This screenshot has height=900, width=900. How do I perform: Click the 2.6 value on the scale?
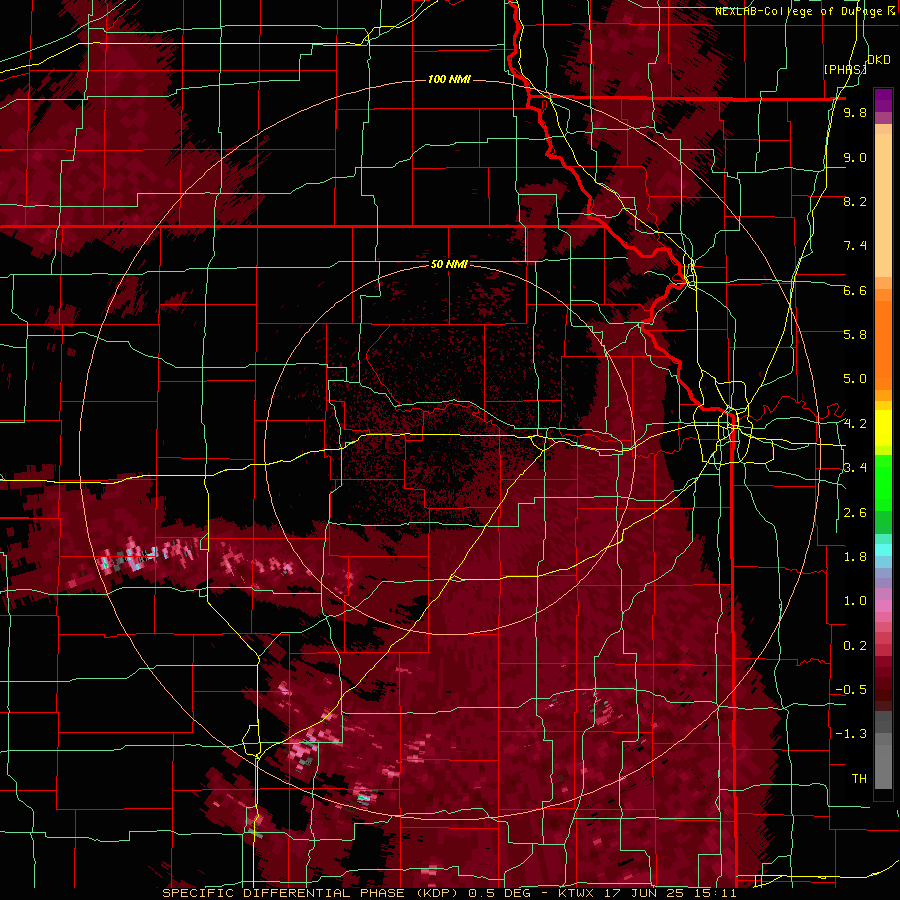coord(855,513)
